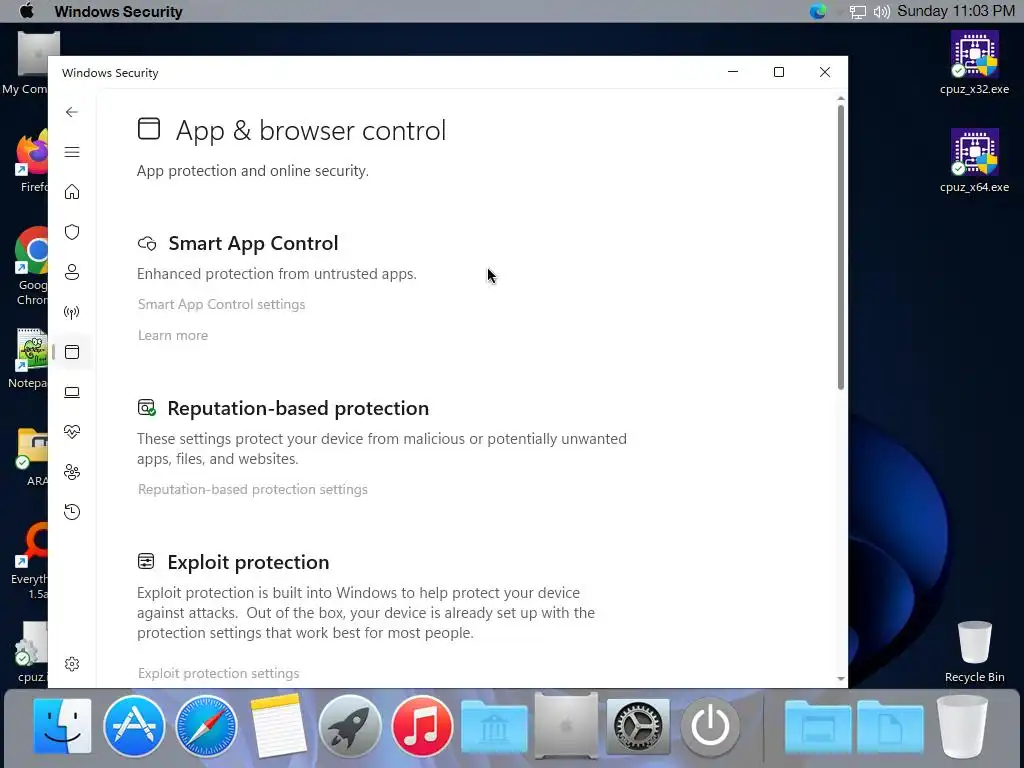Click the scrollbar down arrow
The width and height of the screenshot is (1024, 768).
(840, 679)
